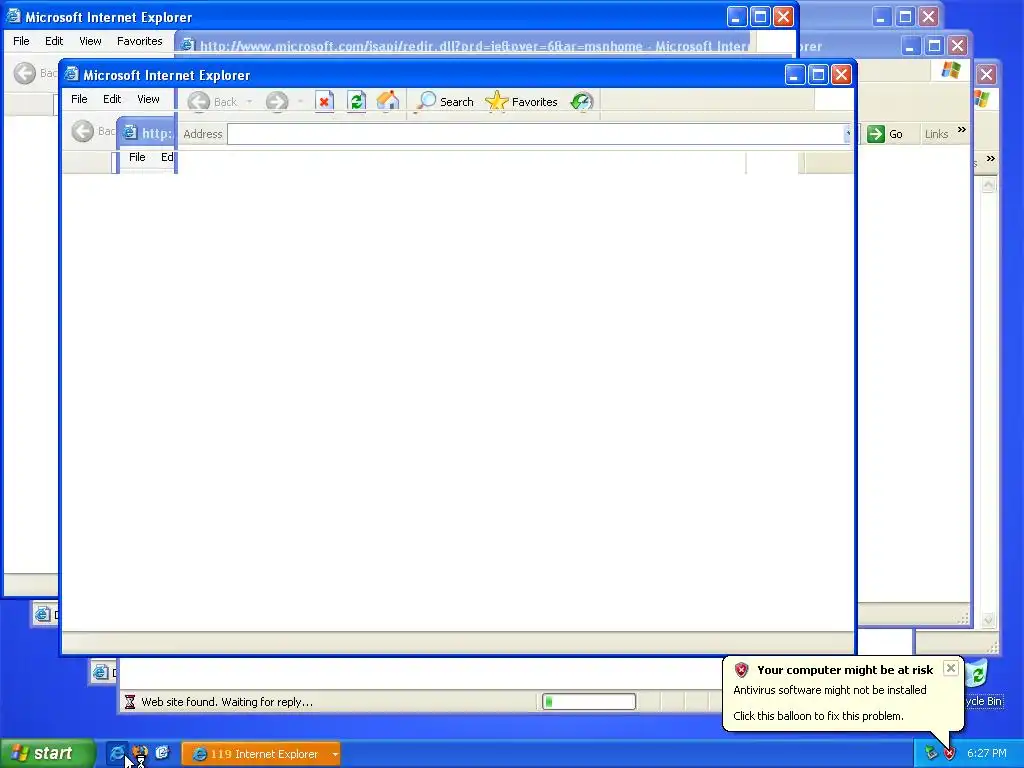Click the back-left window's IE title bar icon
1024x768 pixels.
13,16
